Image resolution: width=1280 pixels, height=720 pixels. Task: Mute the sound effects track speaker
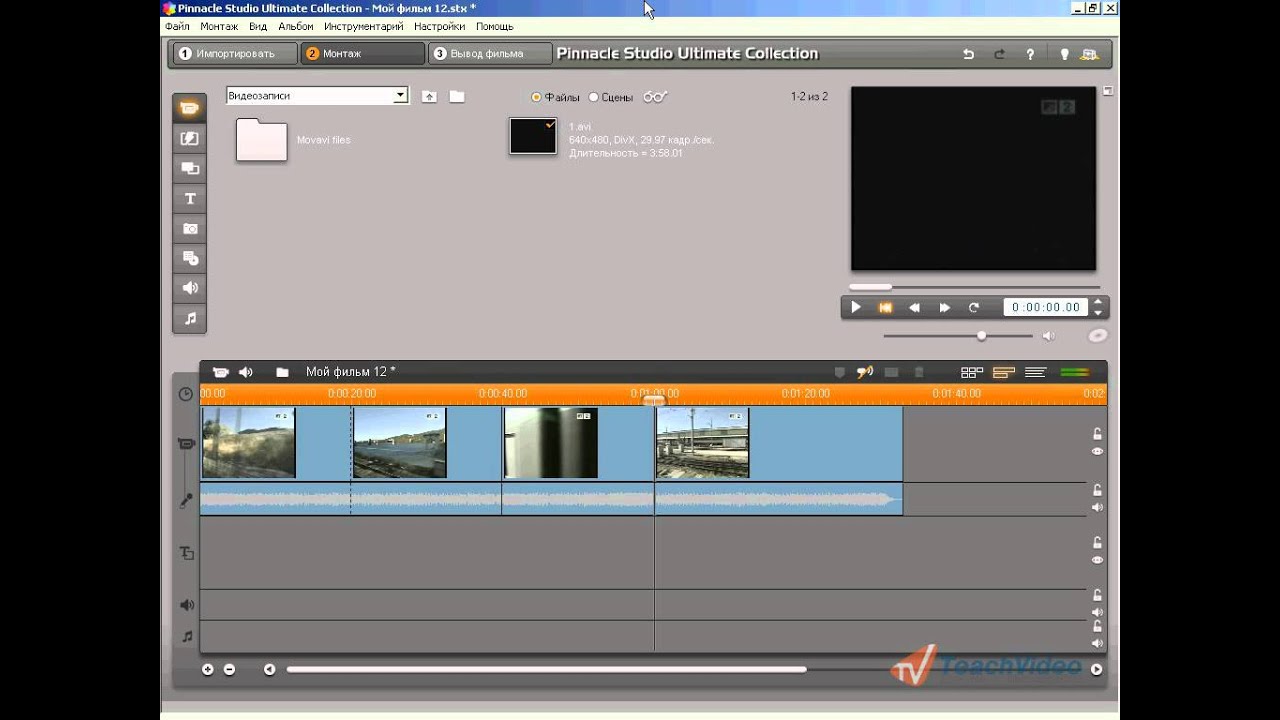point(1097,613)
